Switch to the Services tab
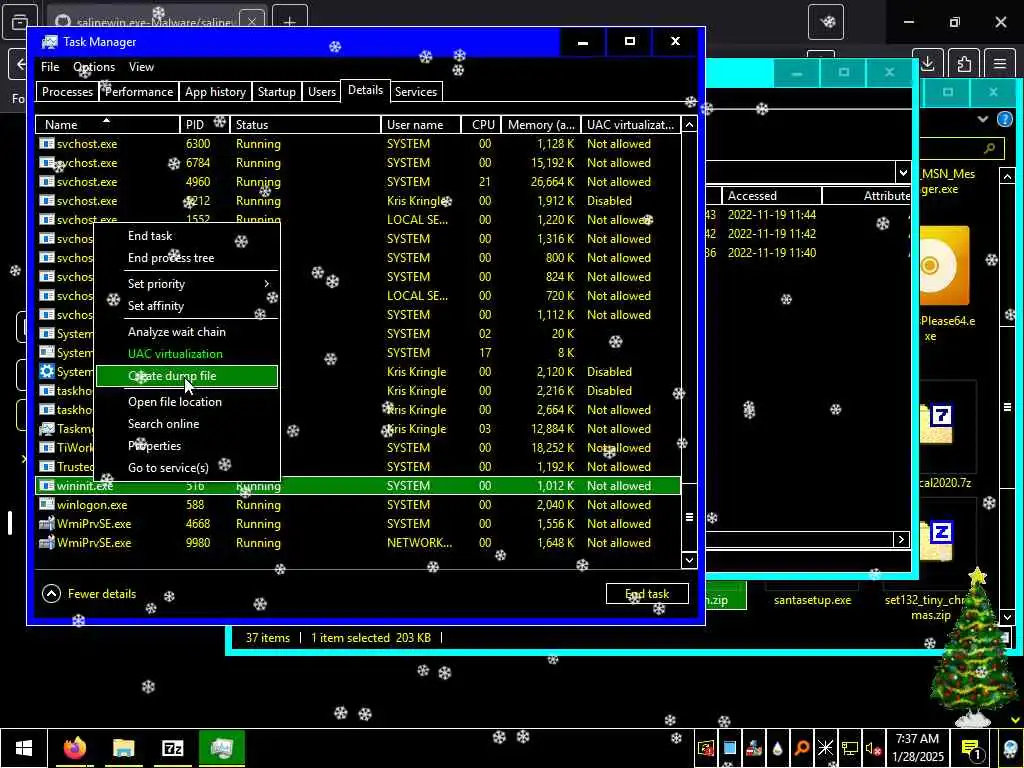This screenshot has height=768, width=1024. pyautogui.click(x=415, y=92)
